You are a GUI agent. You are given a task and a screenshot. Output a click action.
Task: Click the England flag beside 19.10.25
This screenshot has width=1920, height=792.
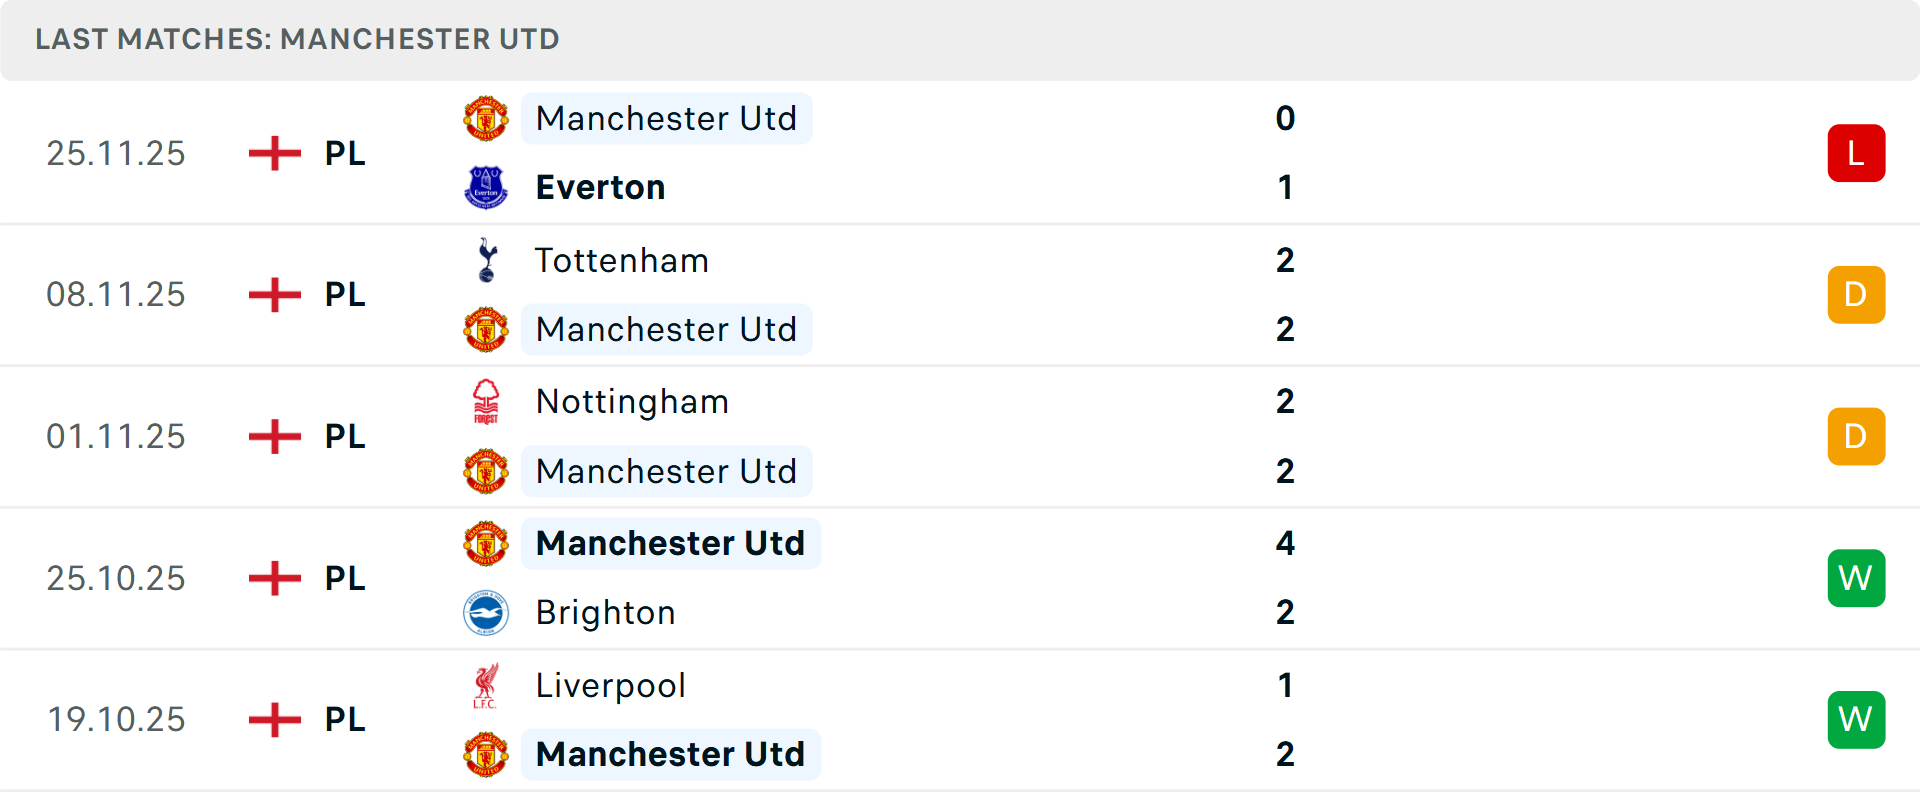click(273, 719)
